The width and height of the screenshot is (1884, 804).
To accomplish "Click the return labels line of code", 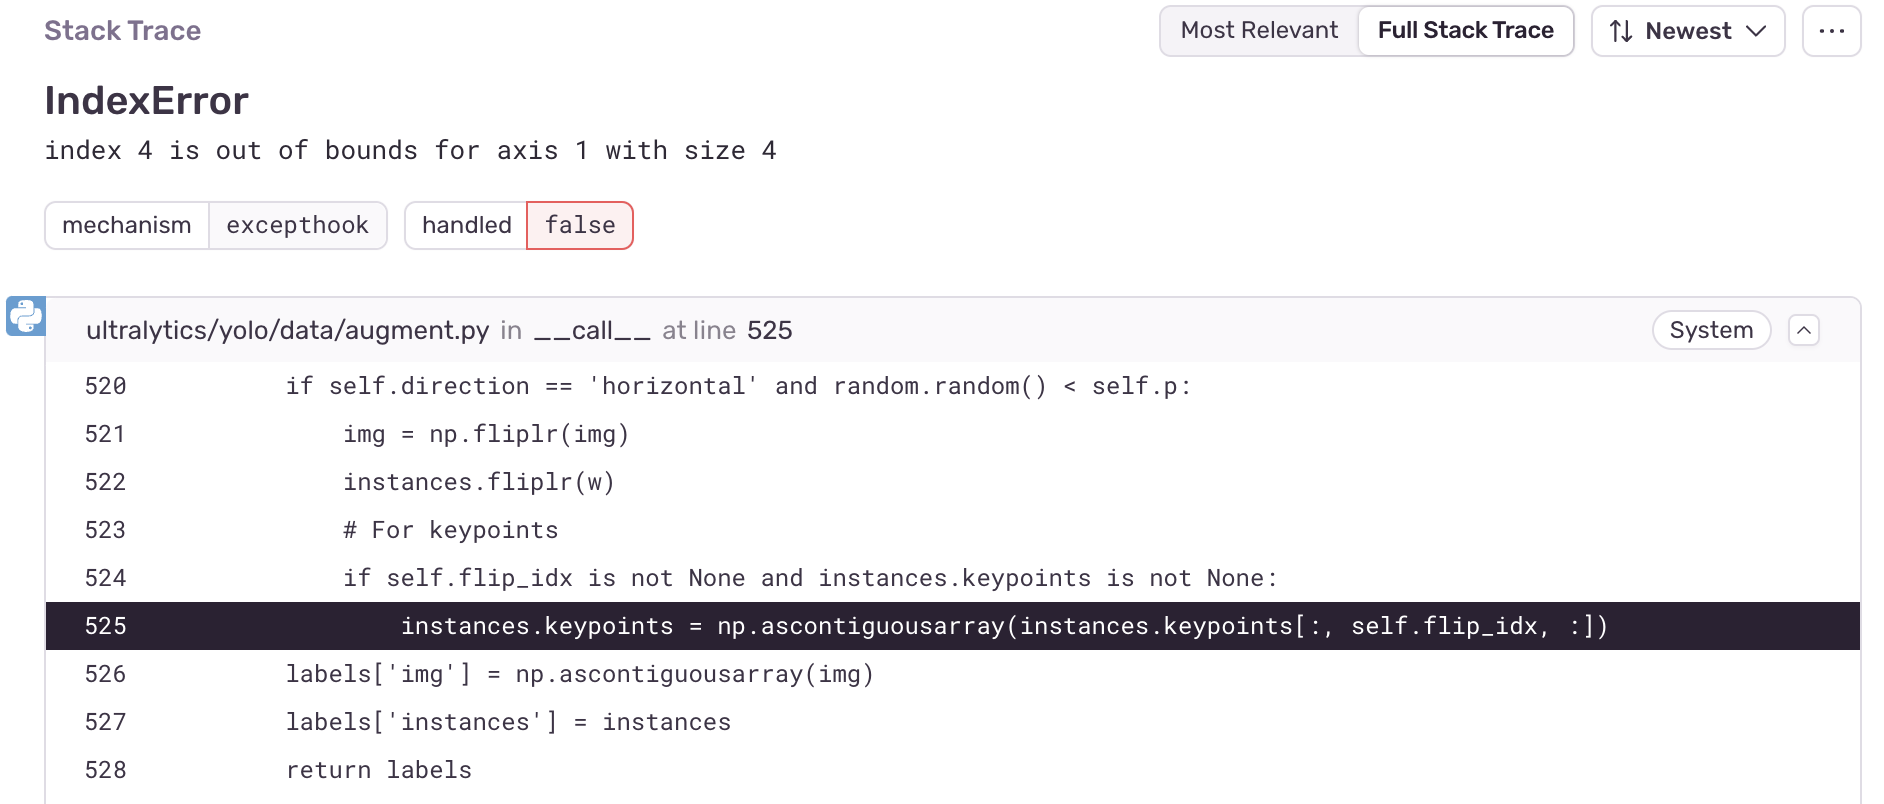I will point(378,769).
